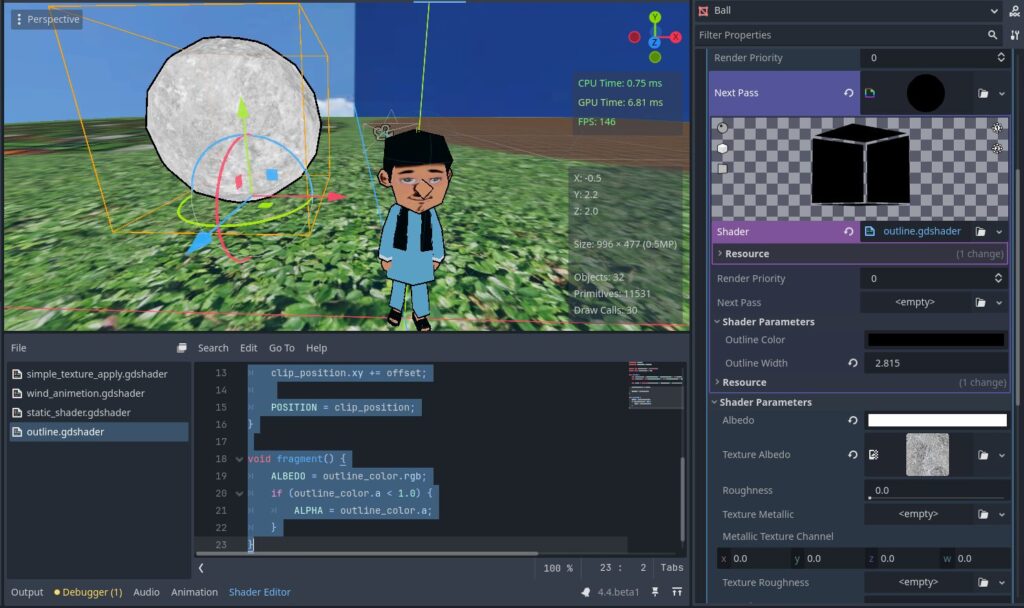1024x608 pixels.
Task: Click the 4.4.beta1 version link
Action: [619, 591]
